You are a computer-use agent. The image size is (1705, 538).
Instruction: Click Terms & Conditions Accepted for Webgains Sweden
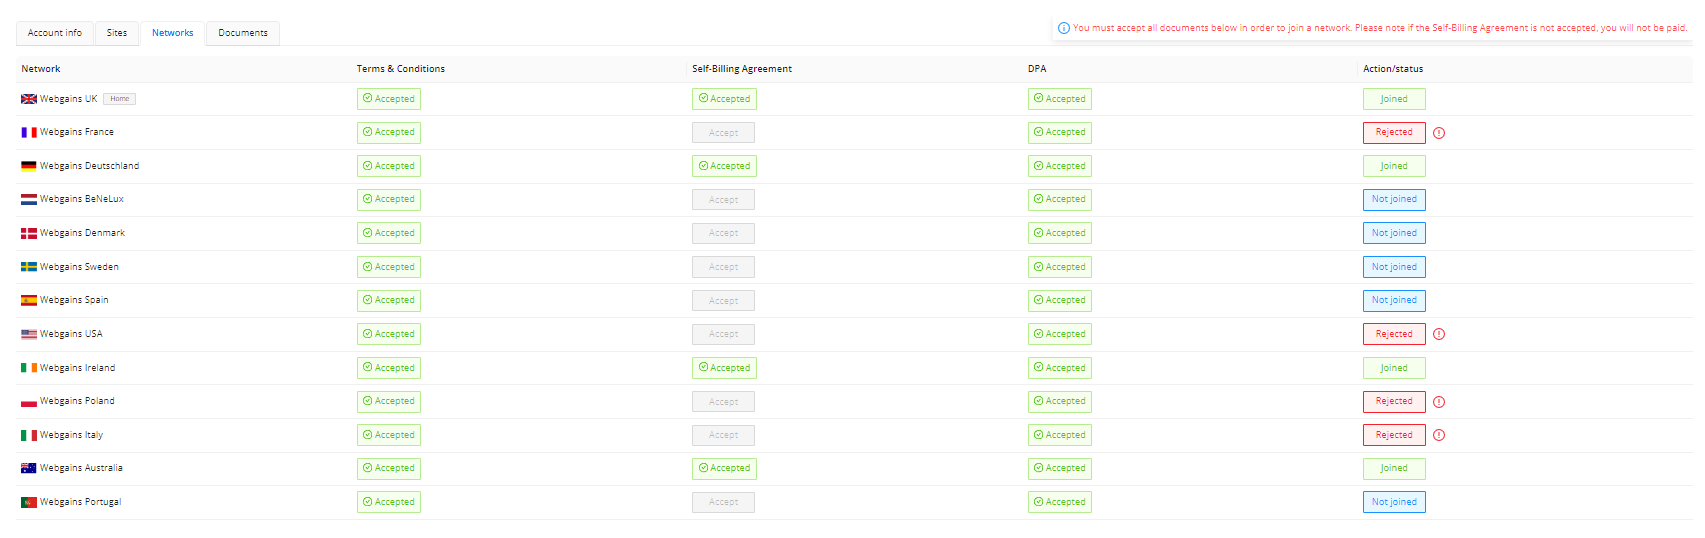389,267
